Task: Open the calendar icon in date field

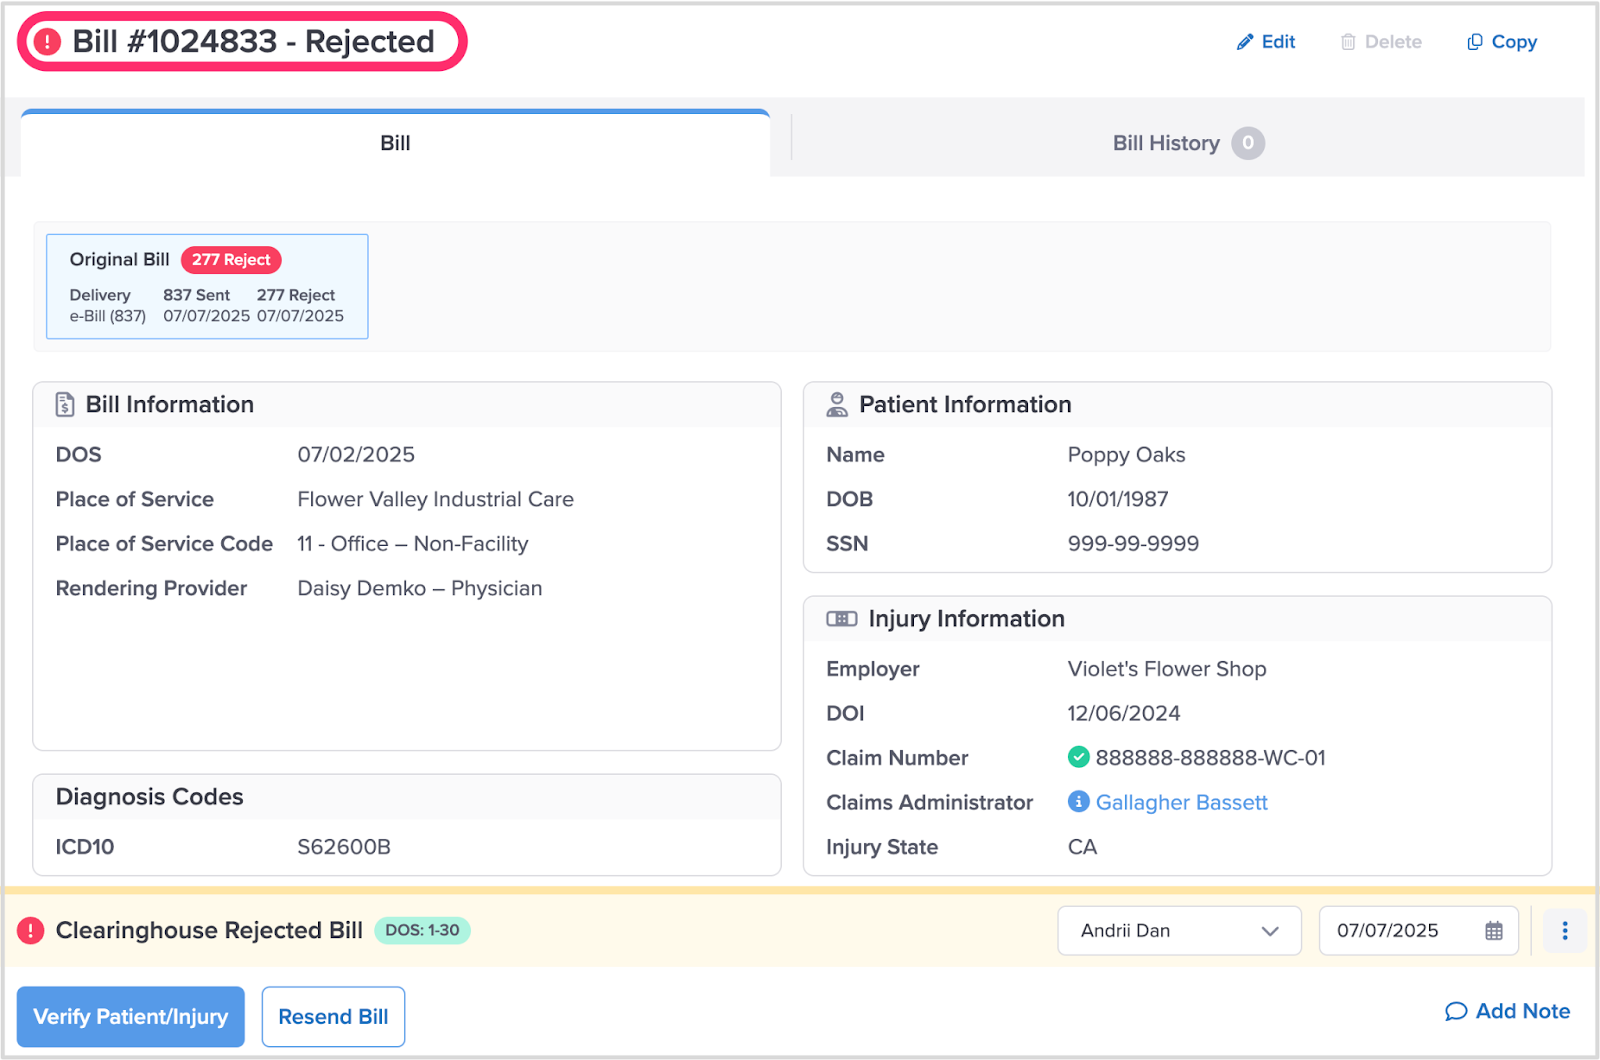Action: (x=1493, y=931)
